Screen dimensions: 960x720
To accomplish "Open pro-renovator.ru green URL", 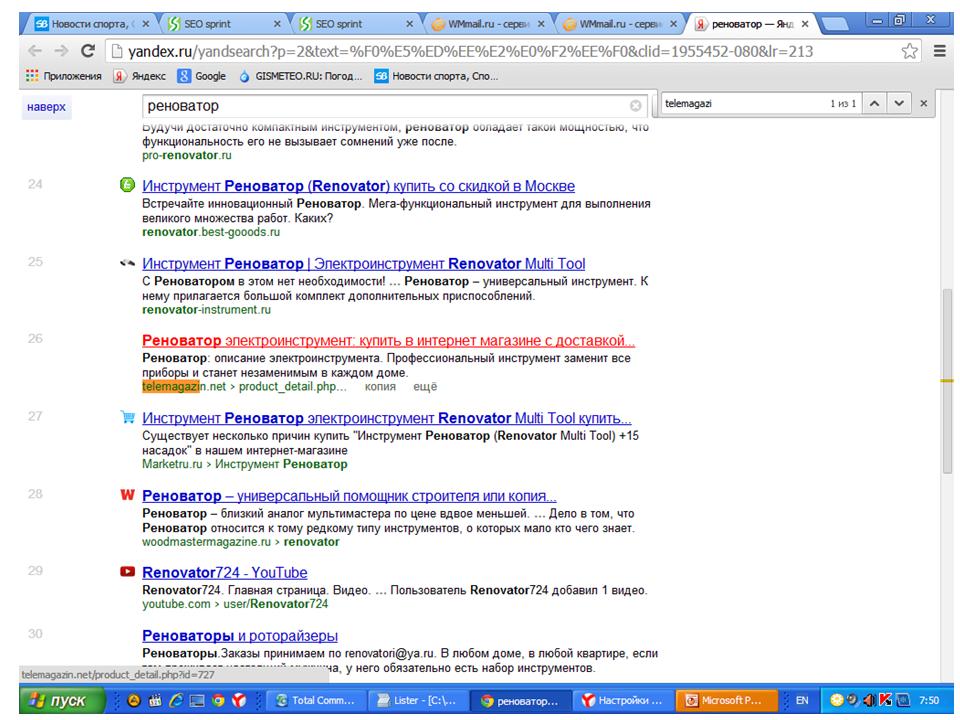I will [187, 156].
